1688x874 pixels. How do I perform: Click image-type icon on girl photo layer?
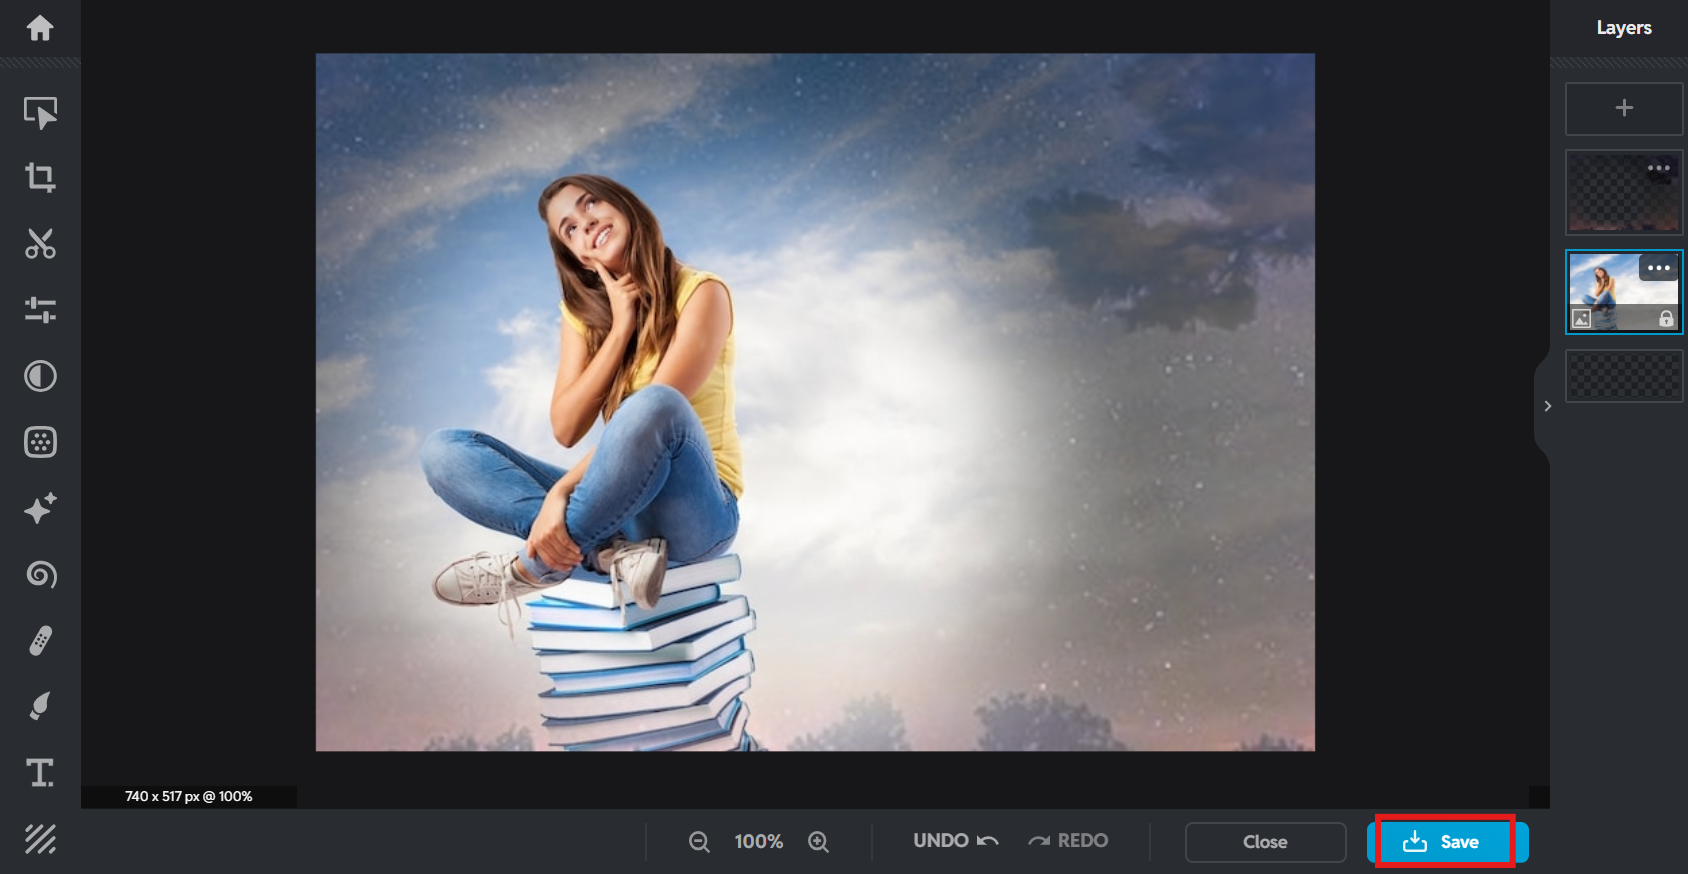(1582, 319)
